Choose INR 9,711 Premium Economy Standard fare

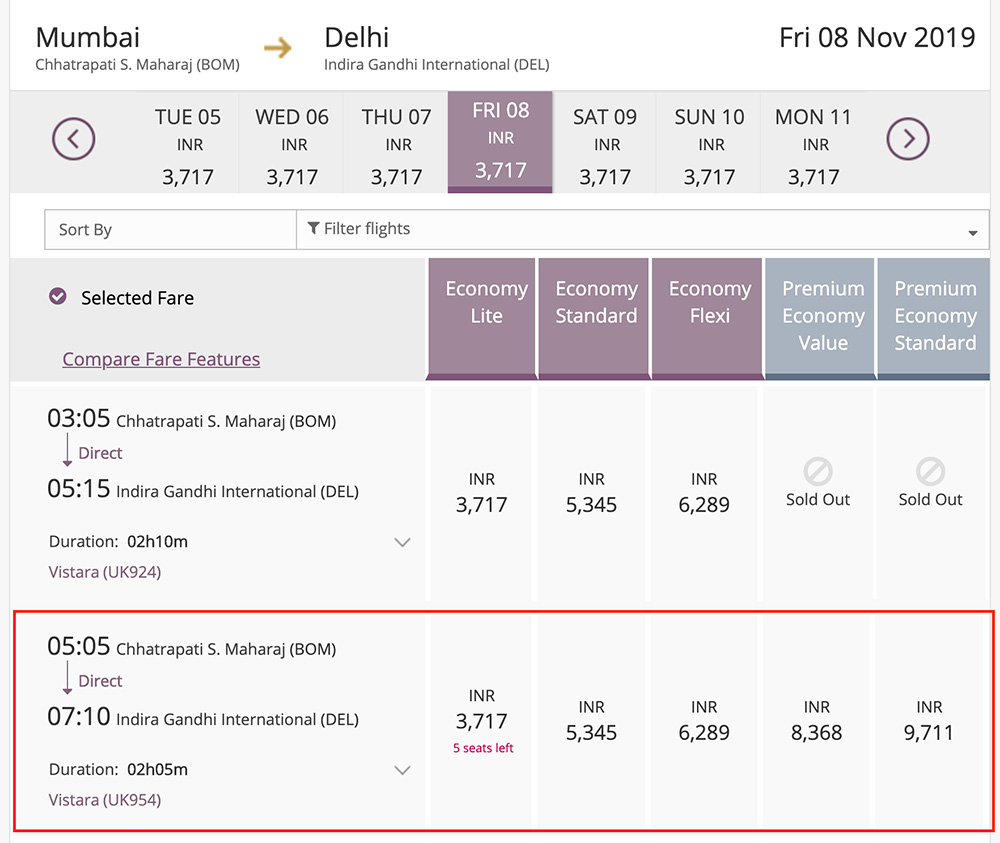[929, 721]
